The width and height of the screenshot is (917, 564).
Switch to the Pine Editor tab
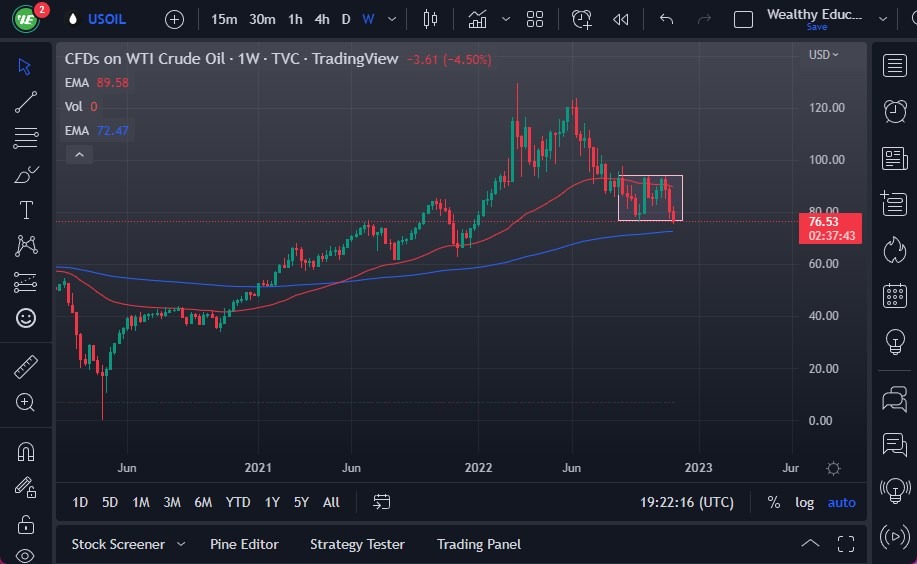(x=244, y=544)
